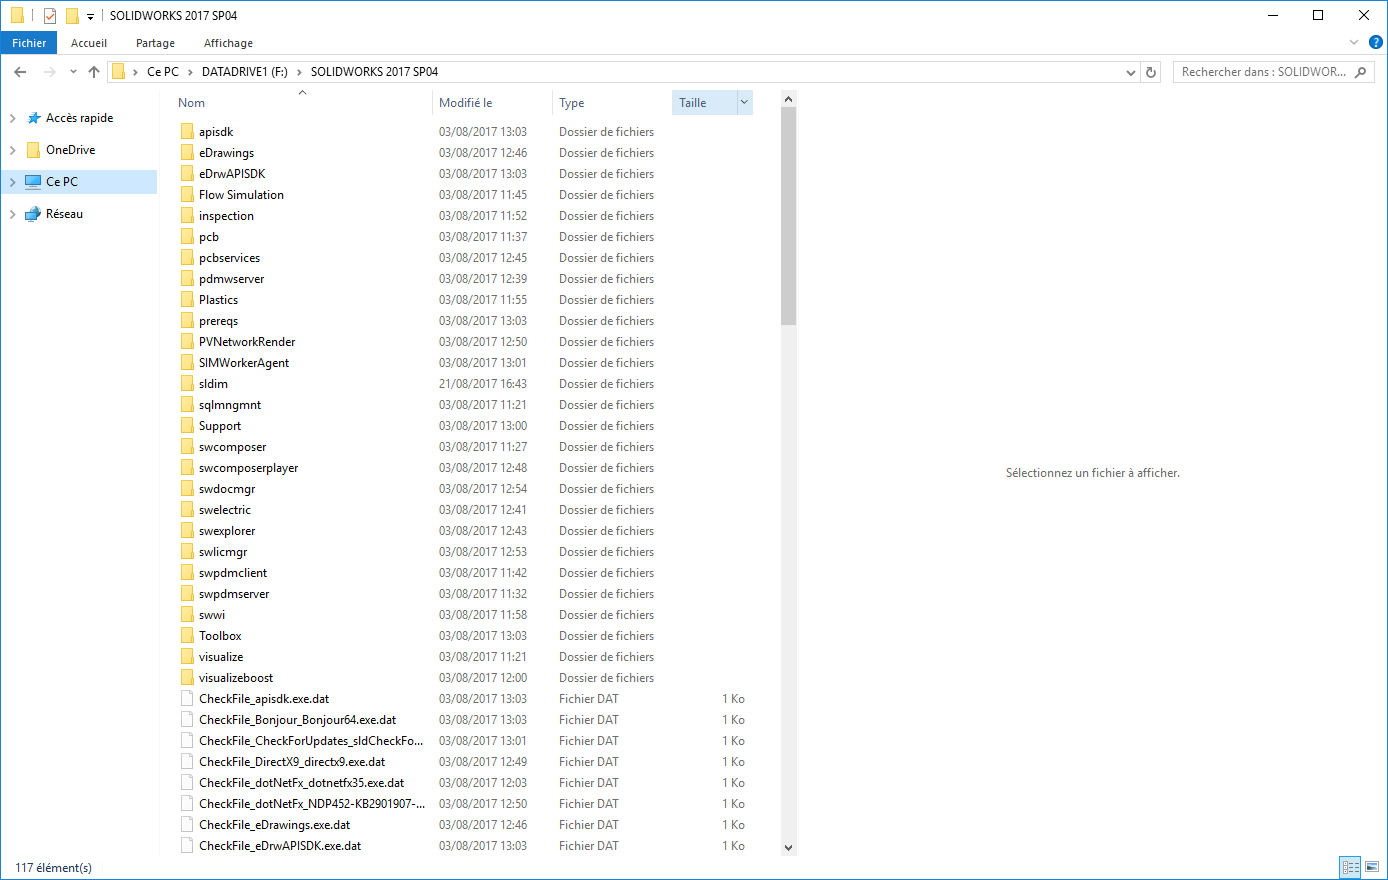This screenshot has width=1388, height=880.
Task: Switch to Details view icon in status bar
Action: pyautogui.click(x=1350, y=867)
